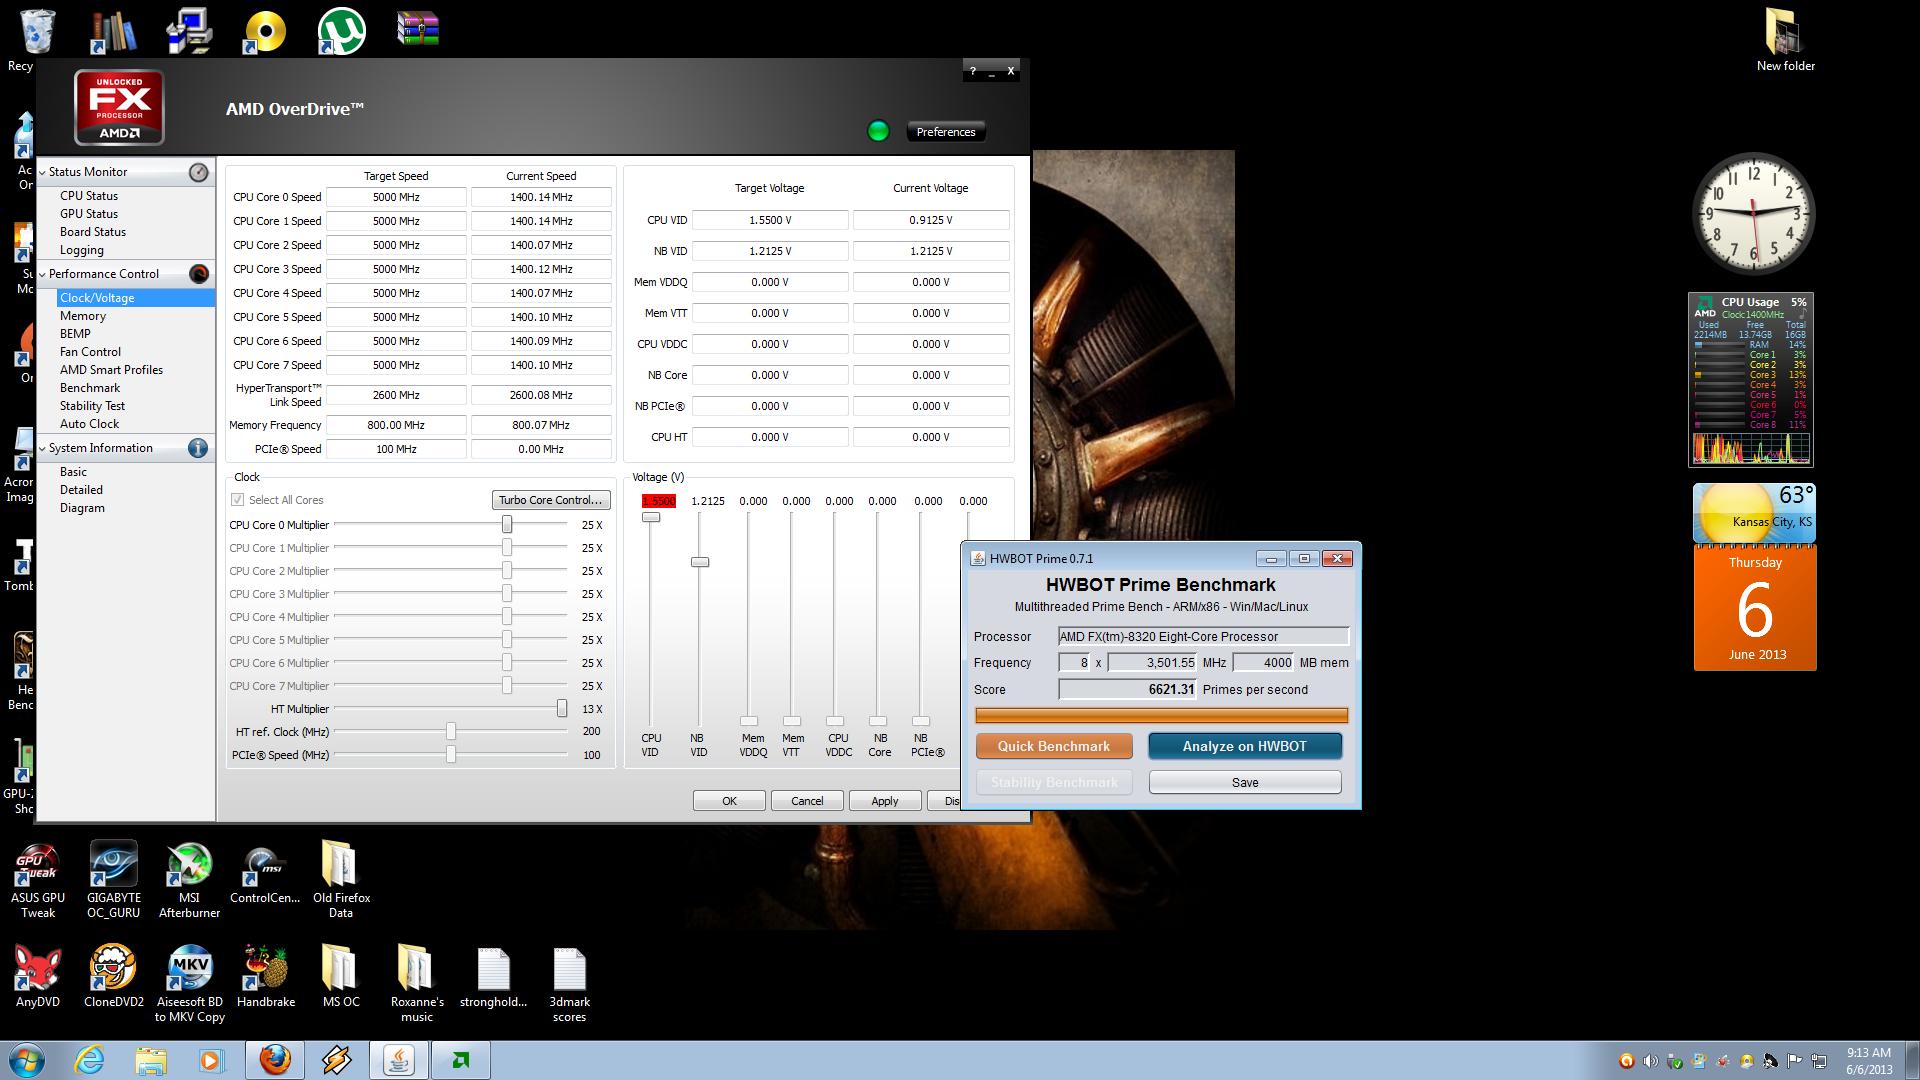The width and height of the screenshot is (1920, 1080).
Task: Open the uTorrent desktop shortcut
Action: (341, 31)
